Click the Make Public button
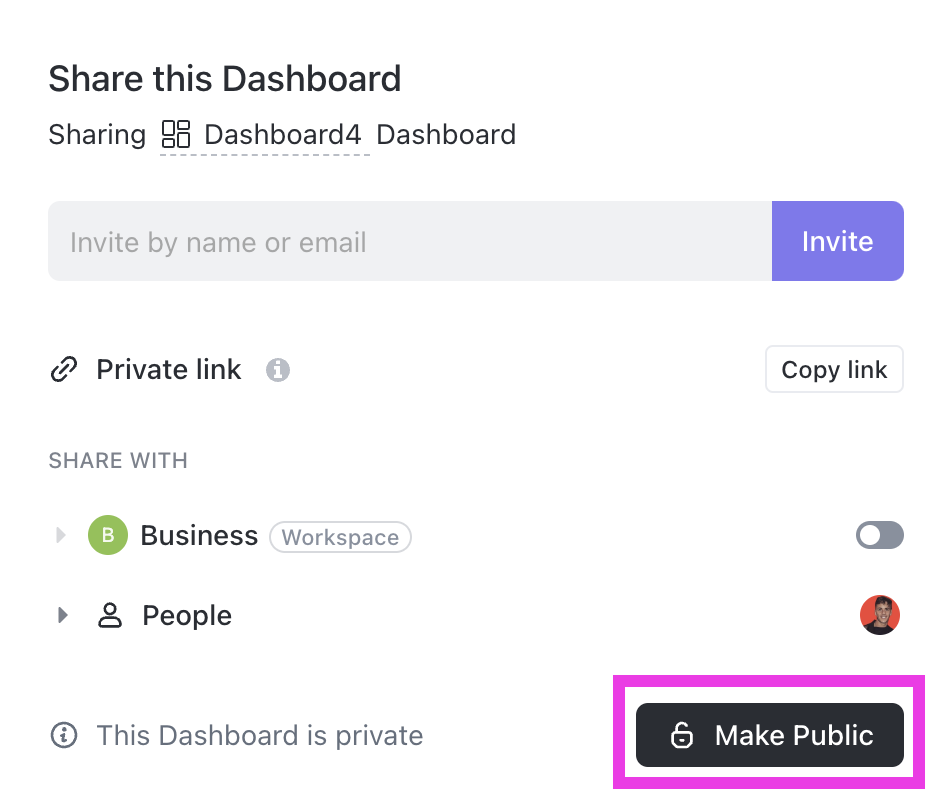952x808 pixels. [769, 735]
